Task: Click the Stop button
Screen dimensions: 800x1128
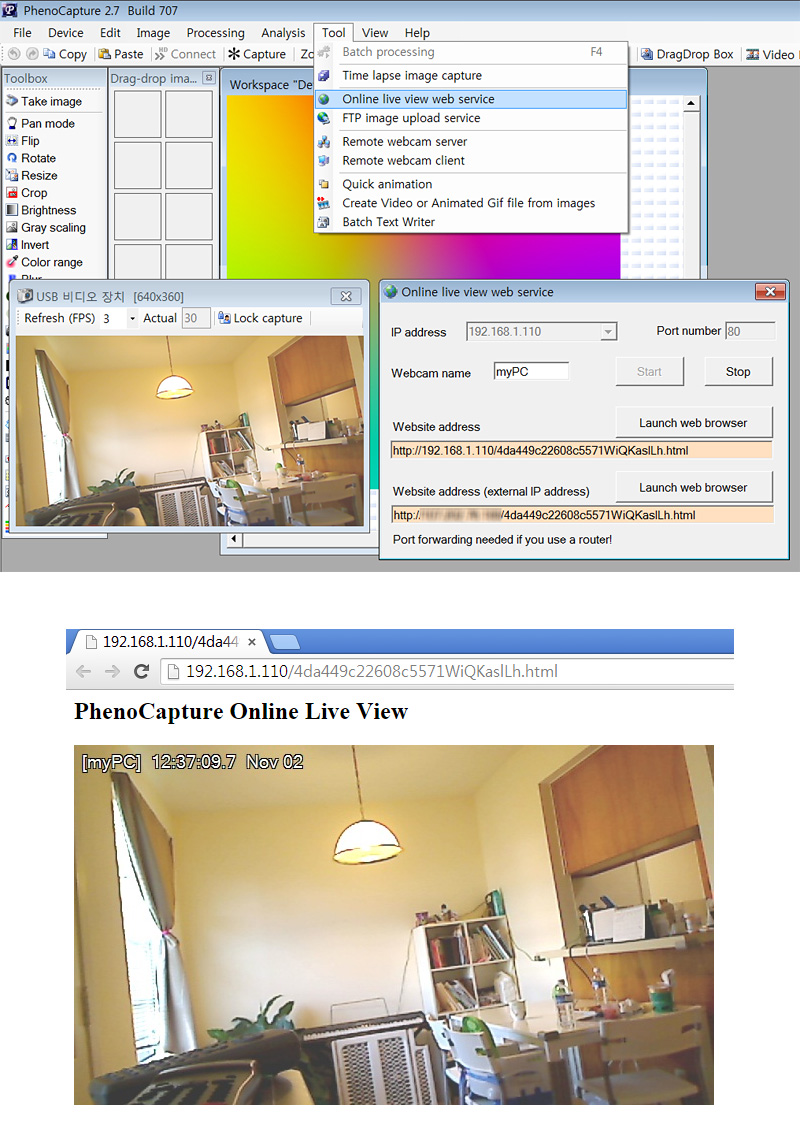Action: click(x=738, y=371)
